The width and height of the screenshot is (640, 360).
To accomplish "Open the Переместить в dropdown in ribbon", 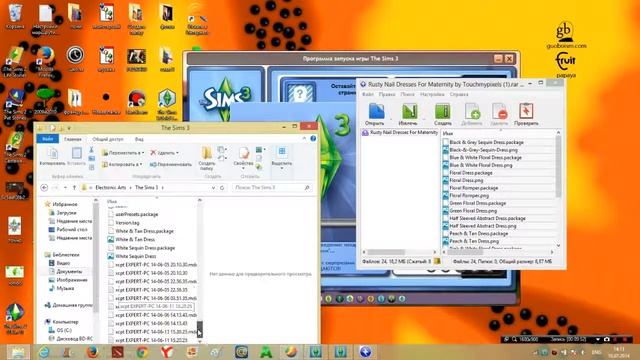I will [123, 153].
